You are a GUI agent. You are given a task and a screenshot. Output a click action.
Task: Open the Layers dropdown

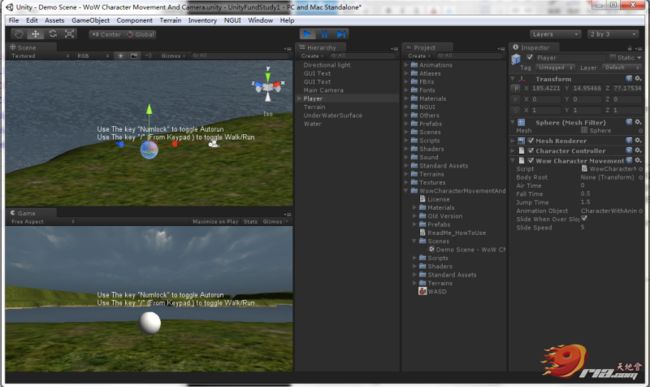[555, 34]
